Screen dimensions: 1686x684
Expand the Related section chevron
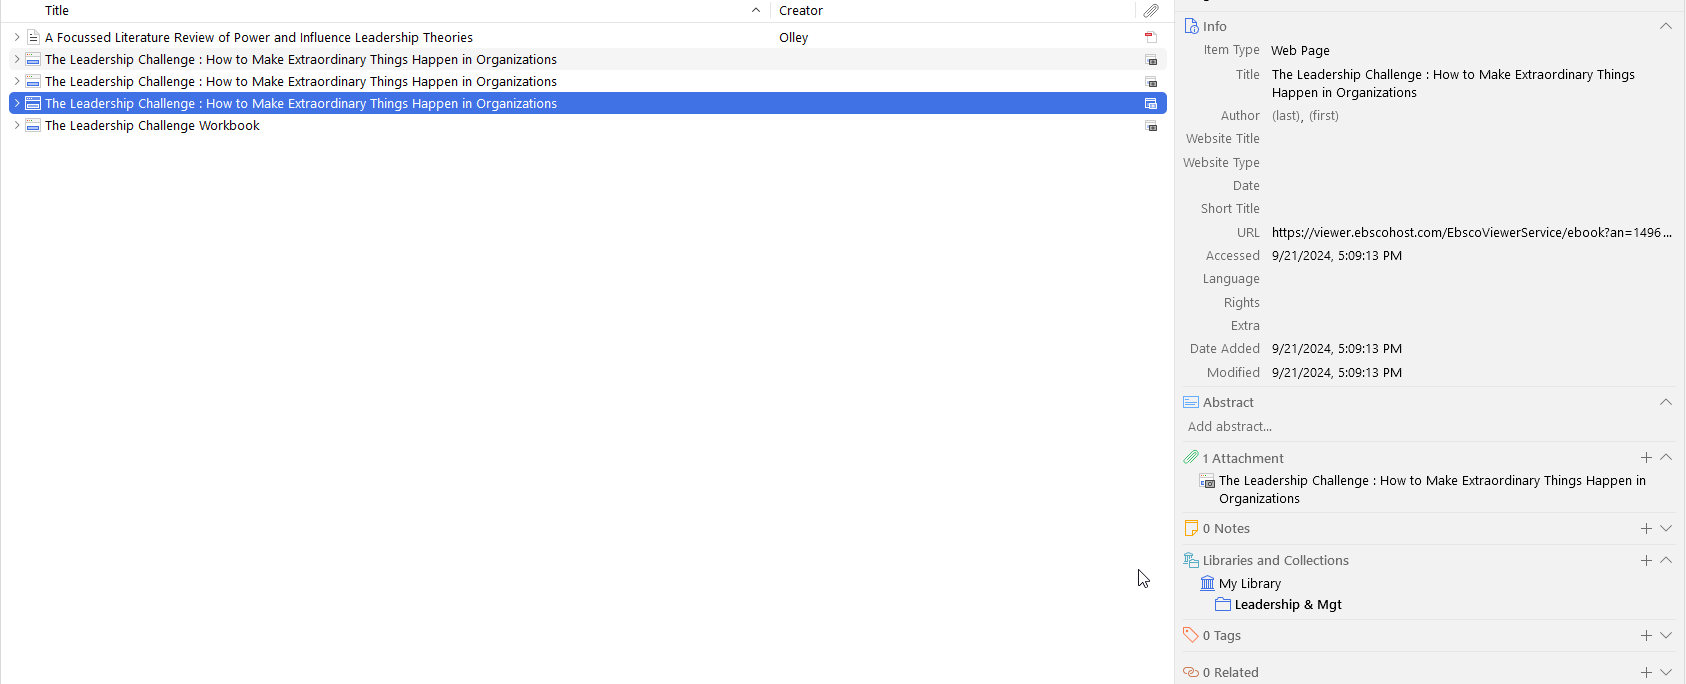click(1666, 672)
